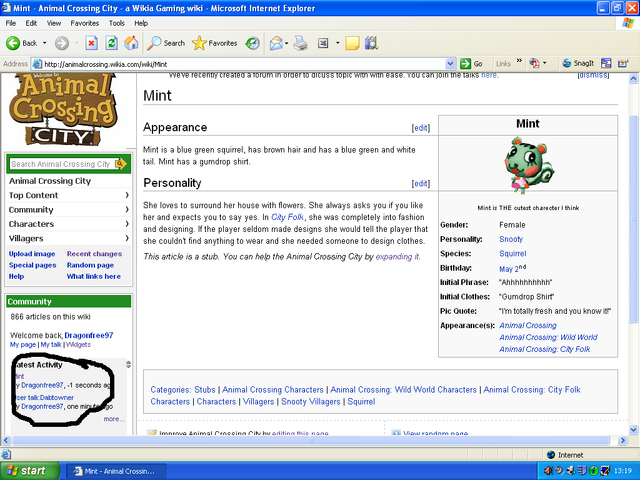The width and height of the screenshot is (640, 480).
Task: Expand the Links toolbar chevron
Action: coord(519,61)
